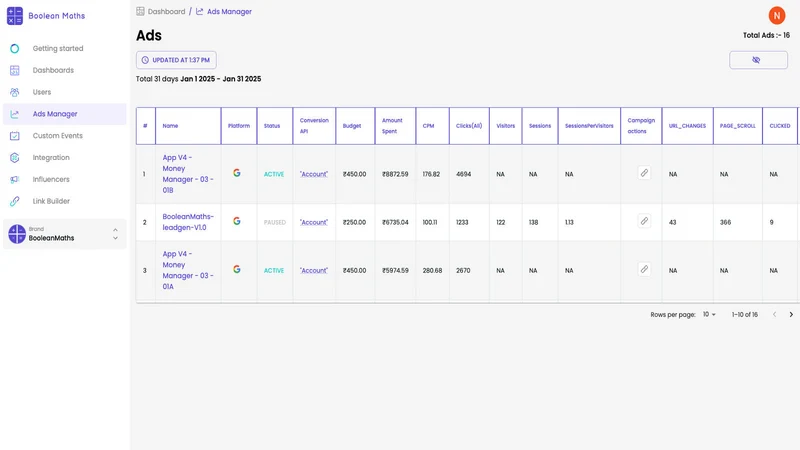The height and width of the screenshot is (450, 800).
Task: Click the Boolean Maths logo icon
Action: 15,16
